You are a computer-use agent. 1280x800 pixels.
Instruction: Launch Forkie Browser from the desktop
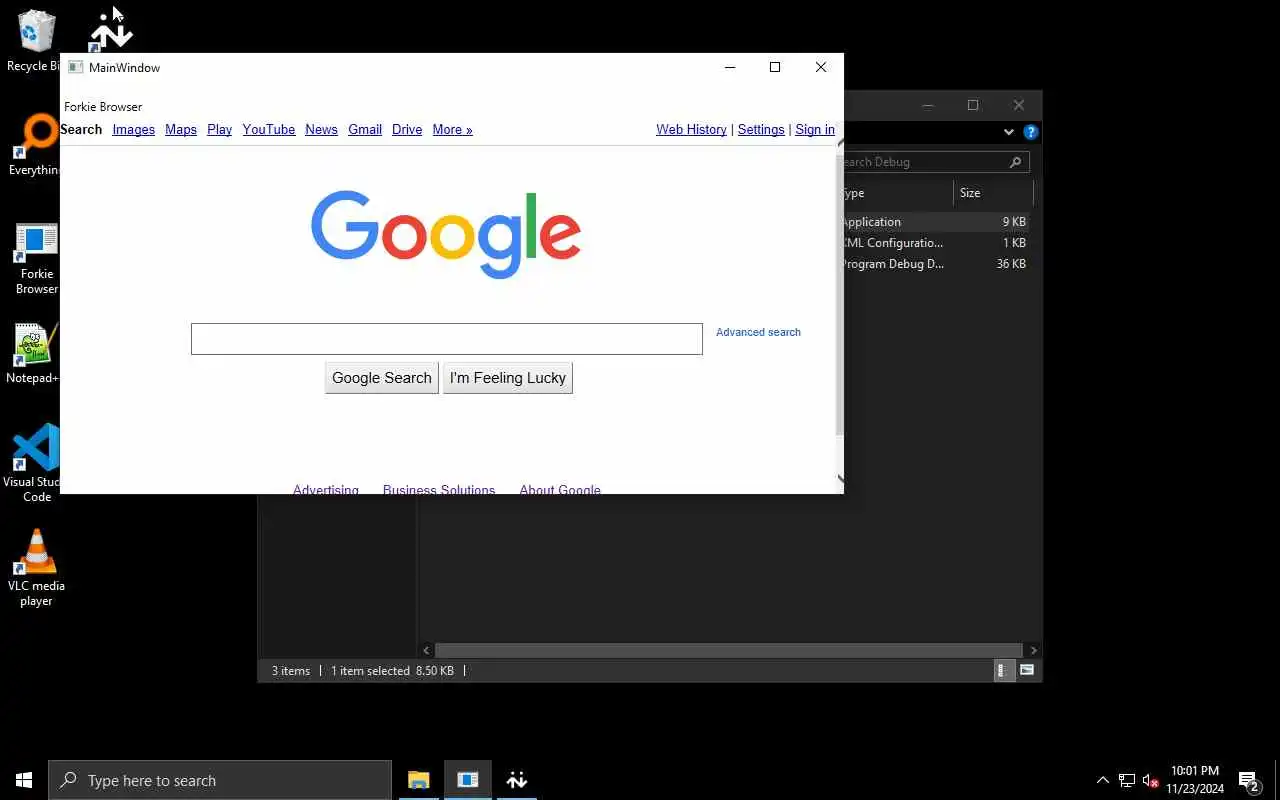point(36,258)
